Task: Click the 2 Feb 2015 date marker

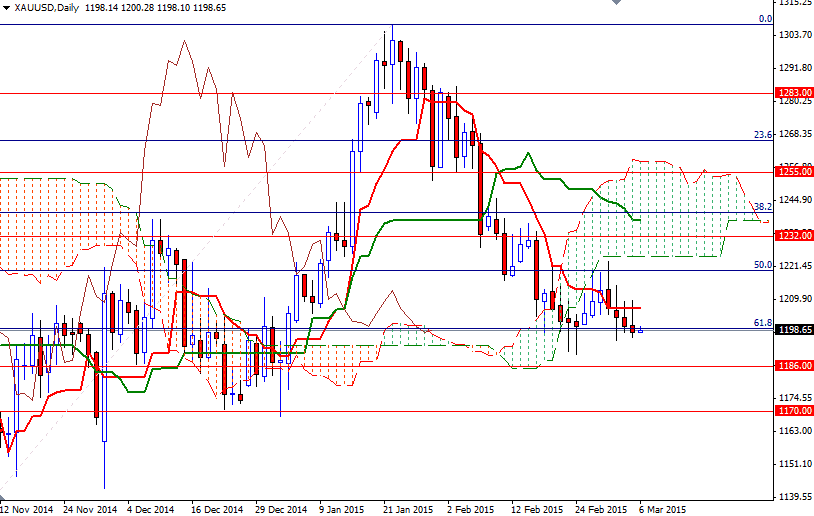Action: [x=470, y=508]
